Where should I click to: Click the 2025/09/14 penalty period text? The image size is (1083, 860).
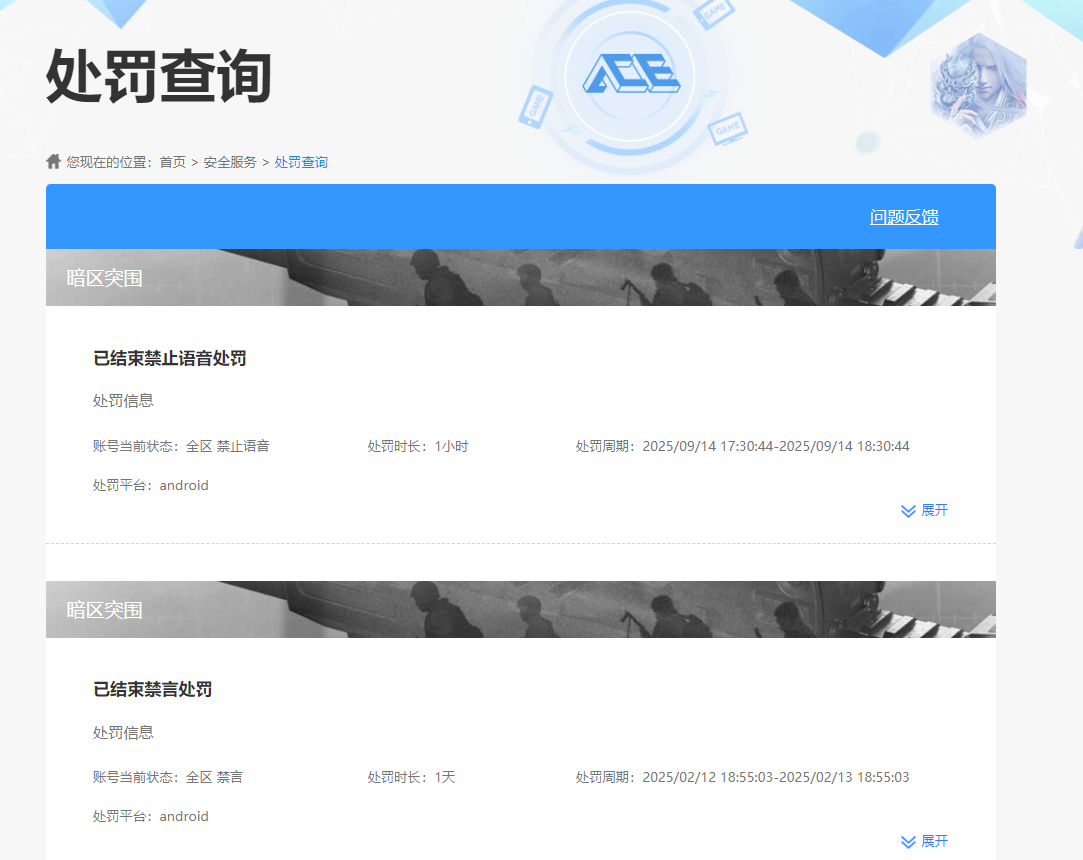[x=742, y=446]
